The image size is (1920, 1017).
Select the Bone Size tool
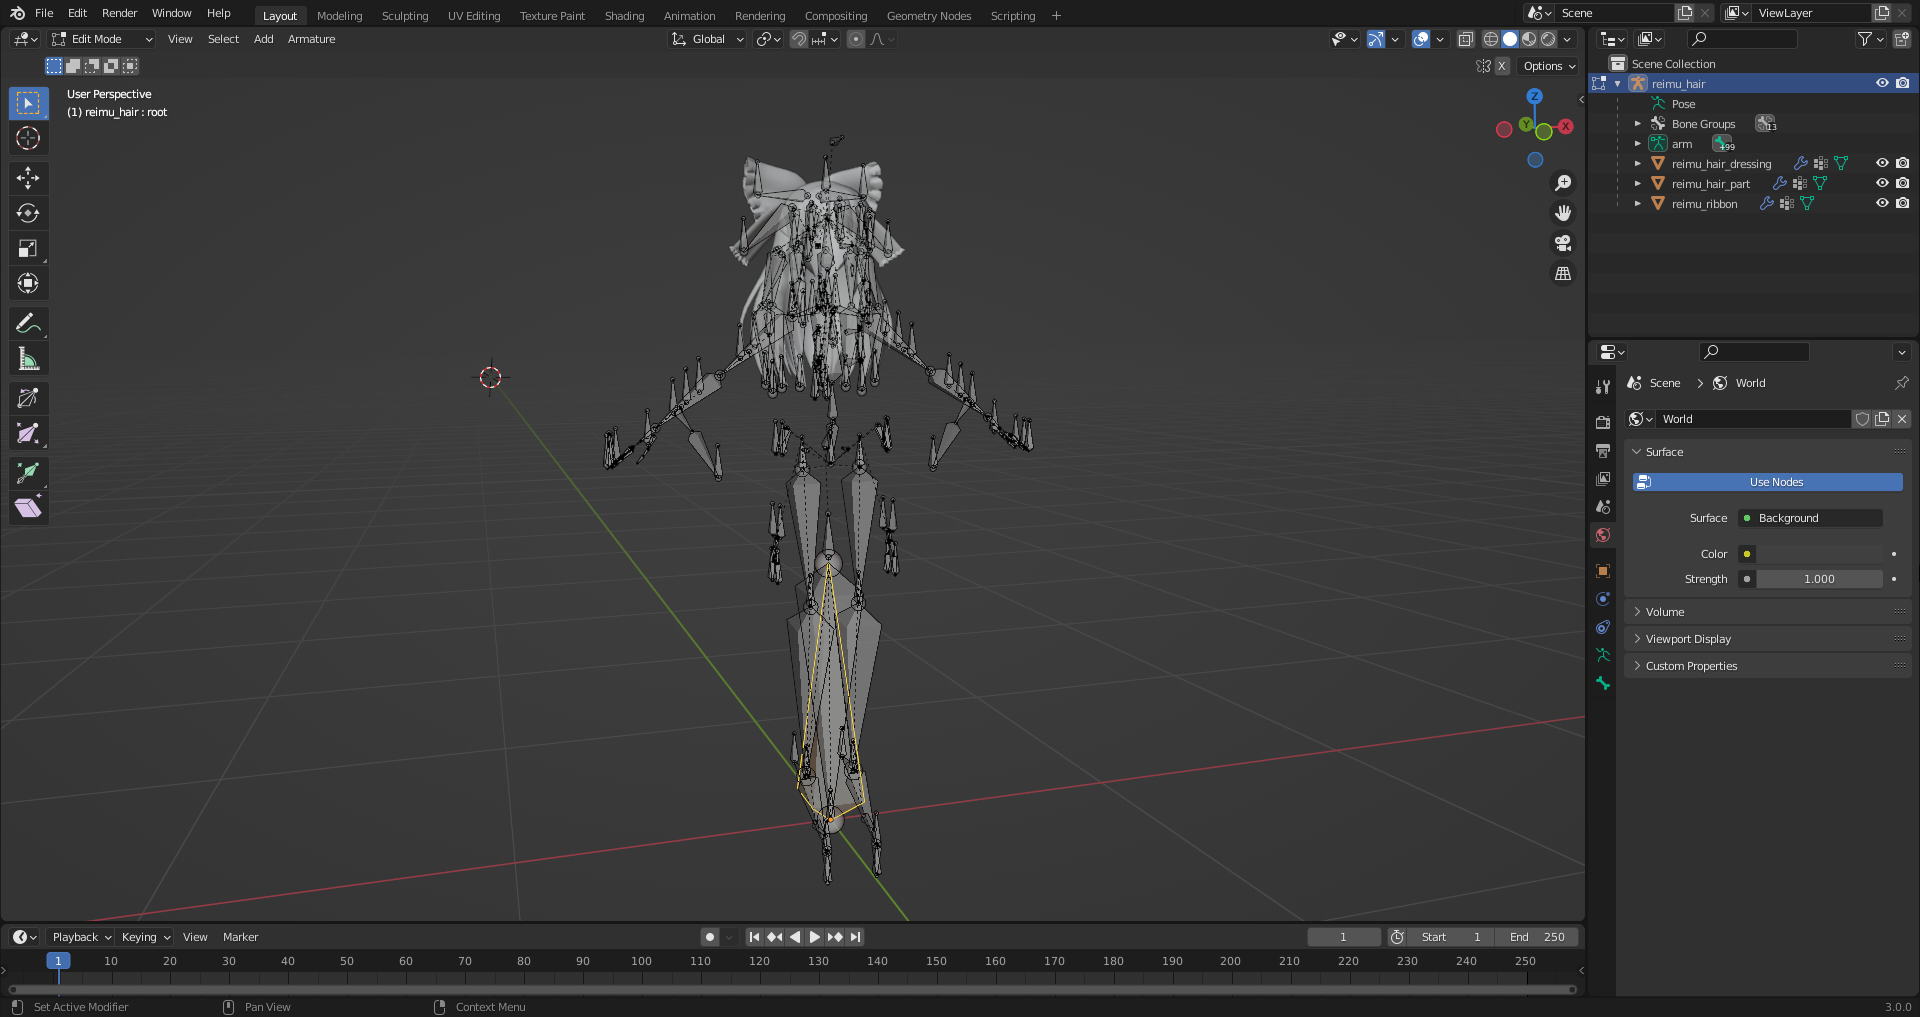[28, 433]
